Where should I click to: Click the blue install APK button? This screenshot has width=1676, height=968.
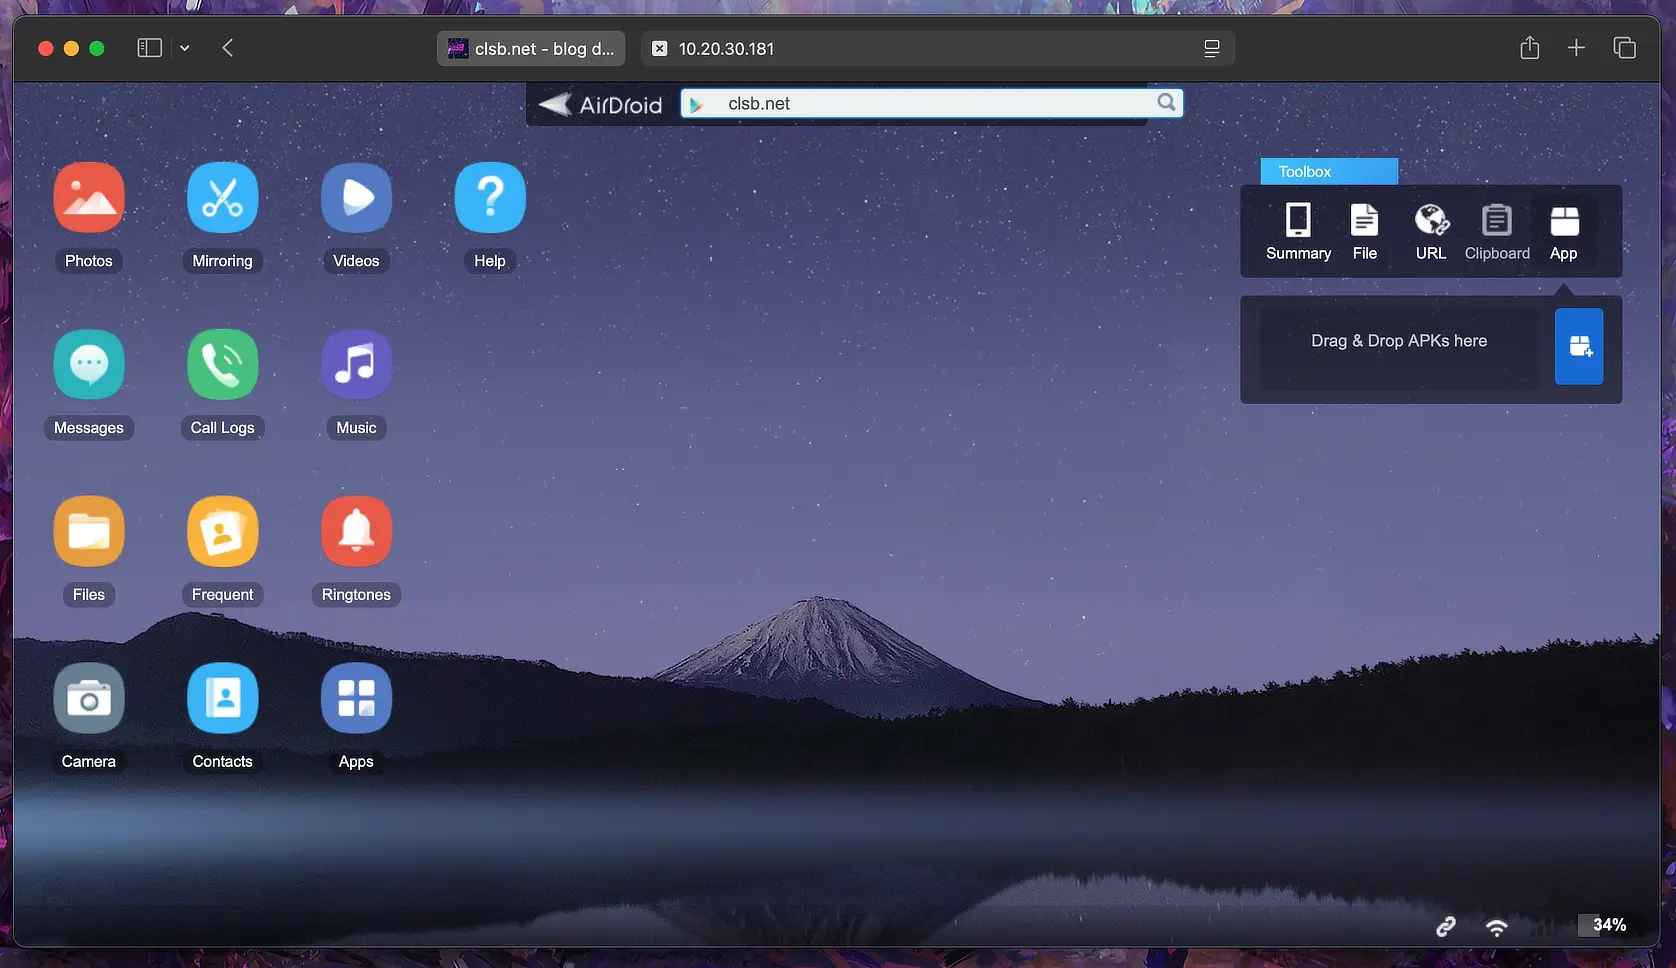click(x=1579, y=347)
